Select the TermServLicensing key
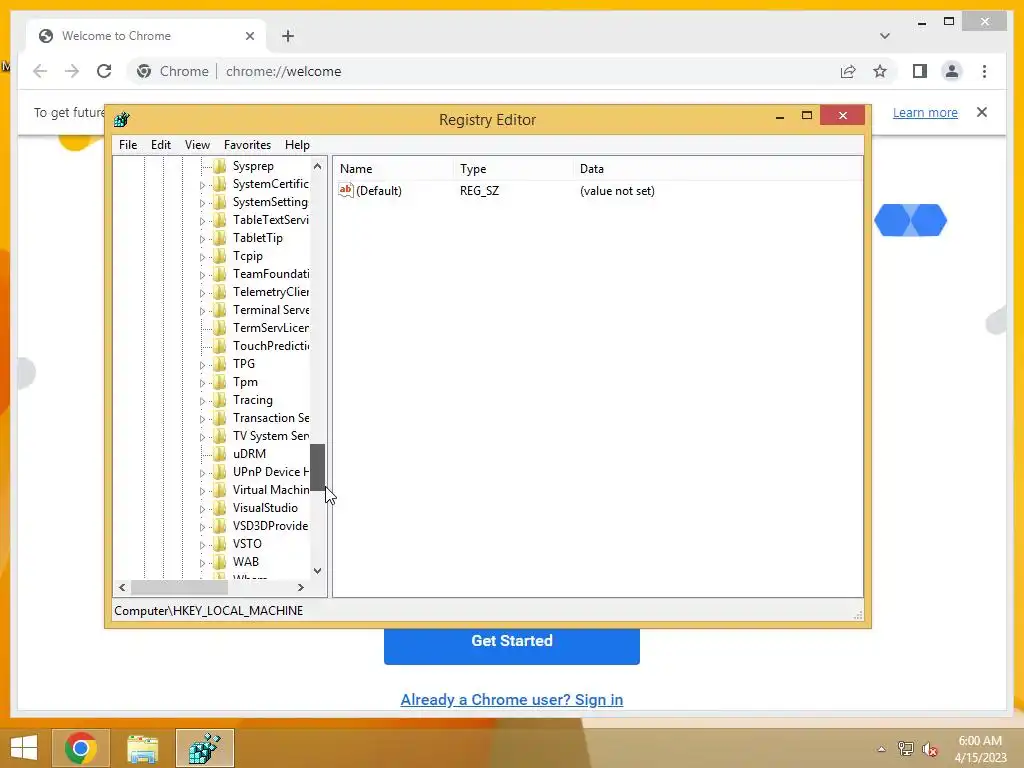The height and width of the screenshot is (768, 1024). tap(271, 328)
